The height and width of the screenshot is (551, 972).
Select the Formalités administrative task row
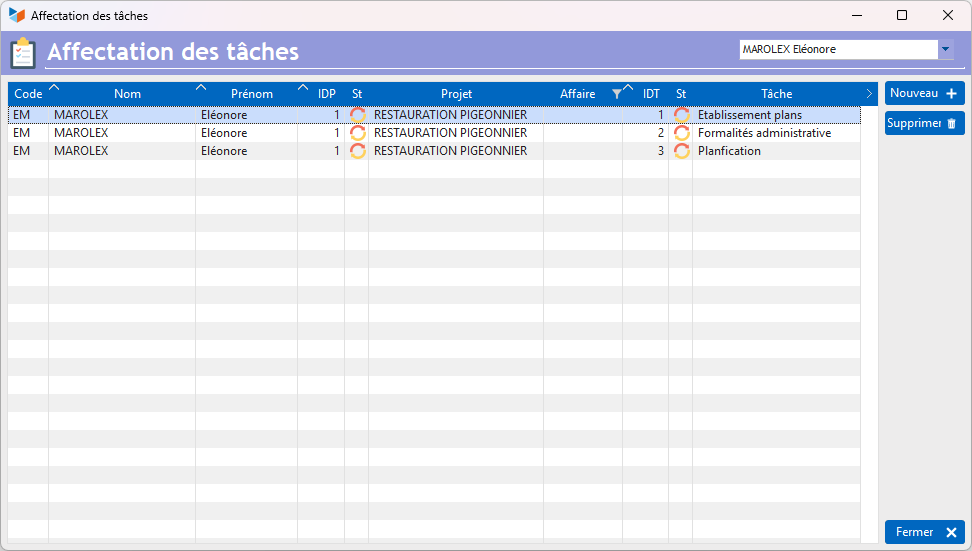click(764, 133)
